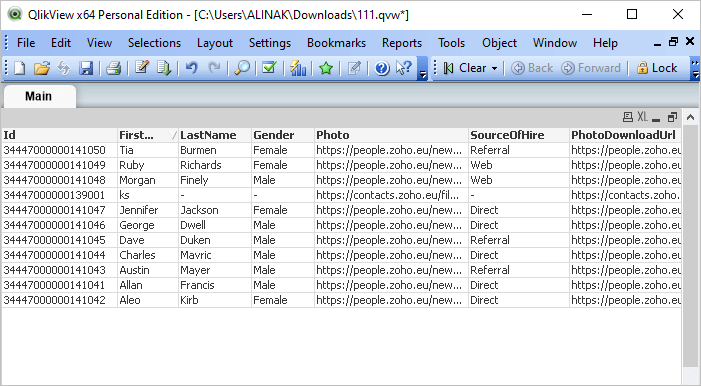
Task: Click the Photo column header
Action: (x=391, y=135)
